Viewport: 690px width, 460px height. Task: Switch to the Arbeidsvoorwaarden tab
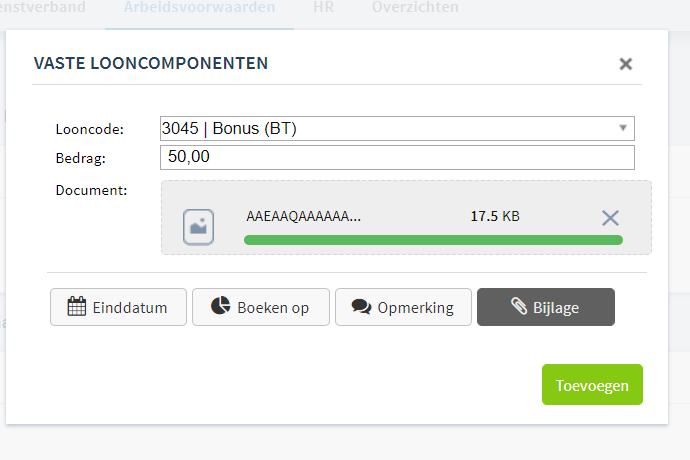click(x=199, y=7)
